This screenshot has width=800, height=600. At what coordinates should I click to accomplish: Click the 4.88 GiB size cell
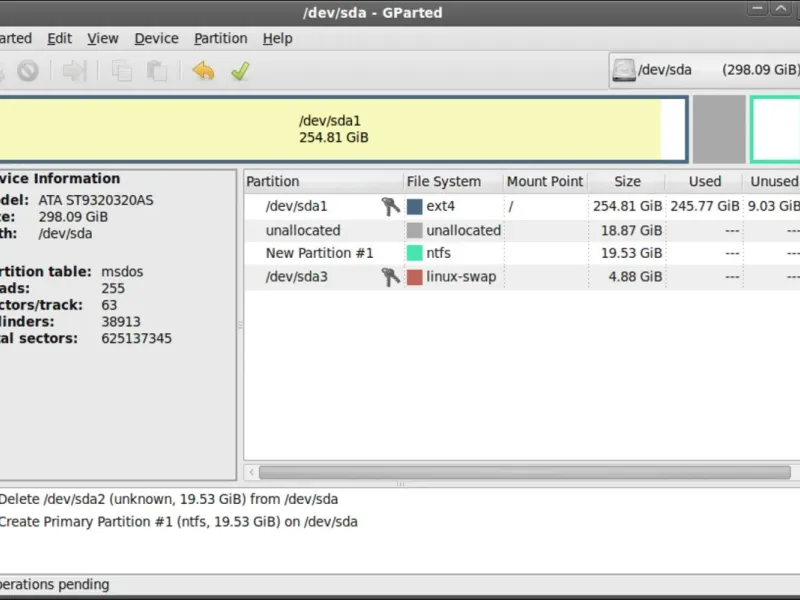[x=635, y=277]
